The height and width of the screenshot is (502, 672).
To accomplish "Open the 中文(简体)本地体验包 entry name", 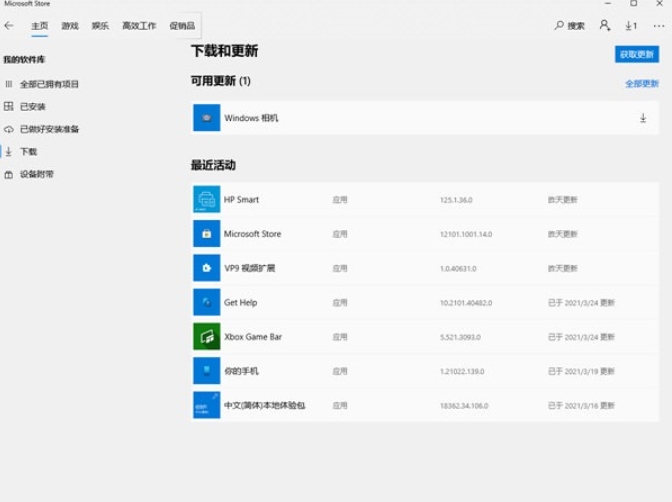I will coord(264,405).
